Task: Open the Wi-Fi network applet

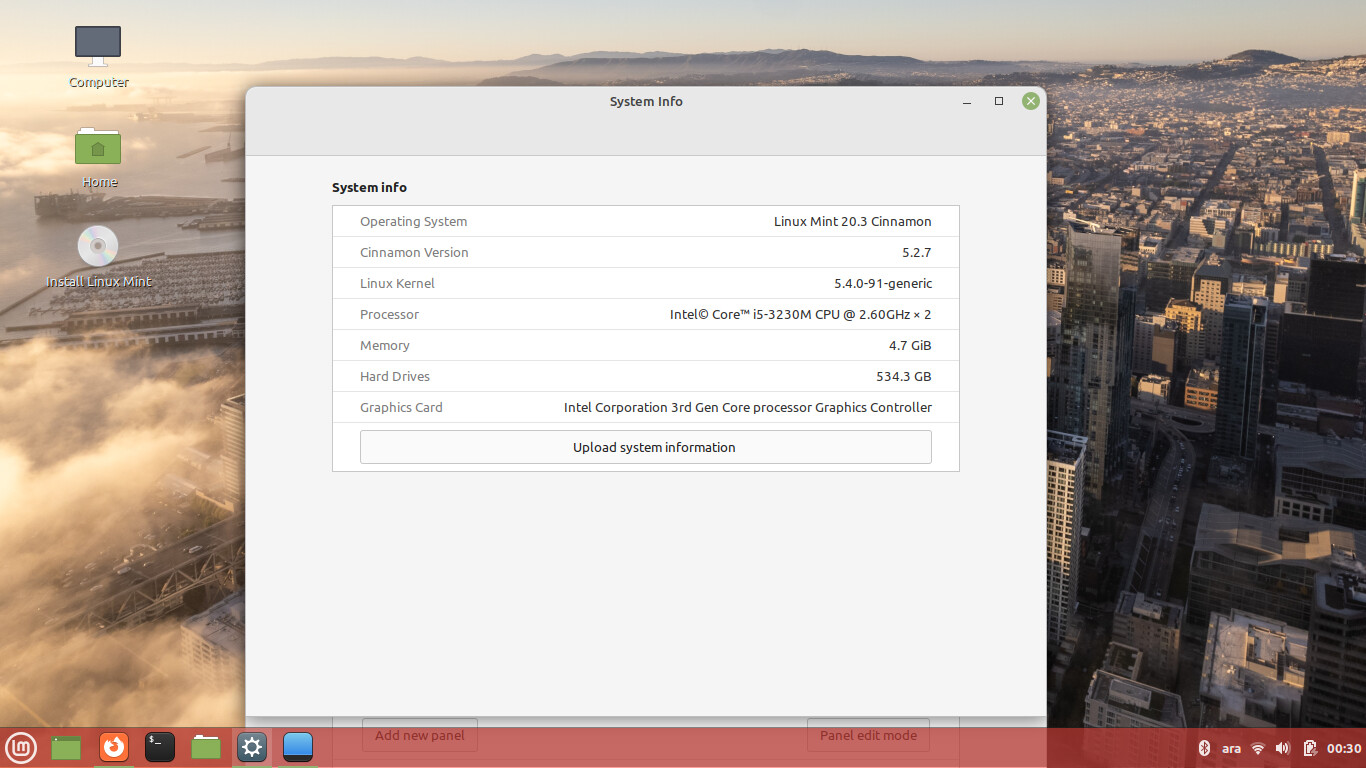Action: pyautogui.click(x=1258, y=748)
